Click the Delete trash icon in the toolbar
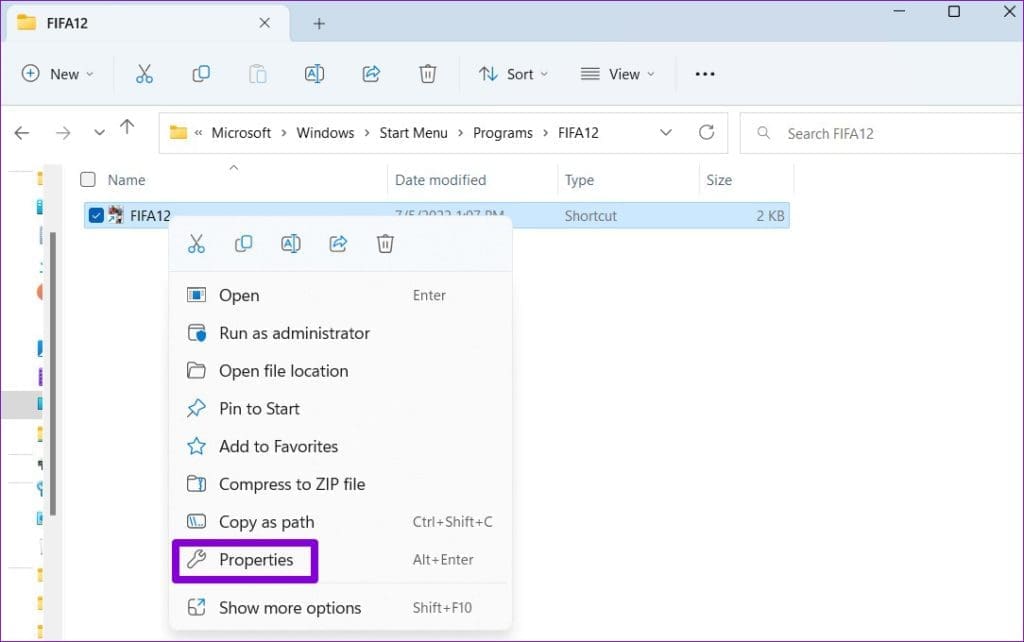 click(x=427, y=73)
